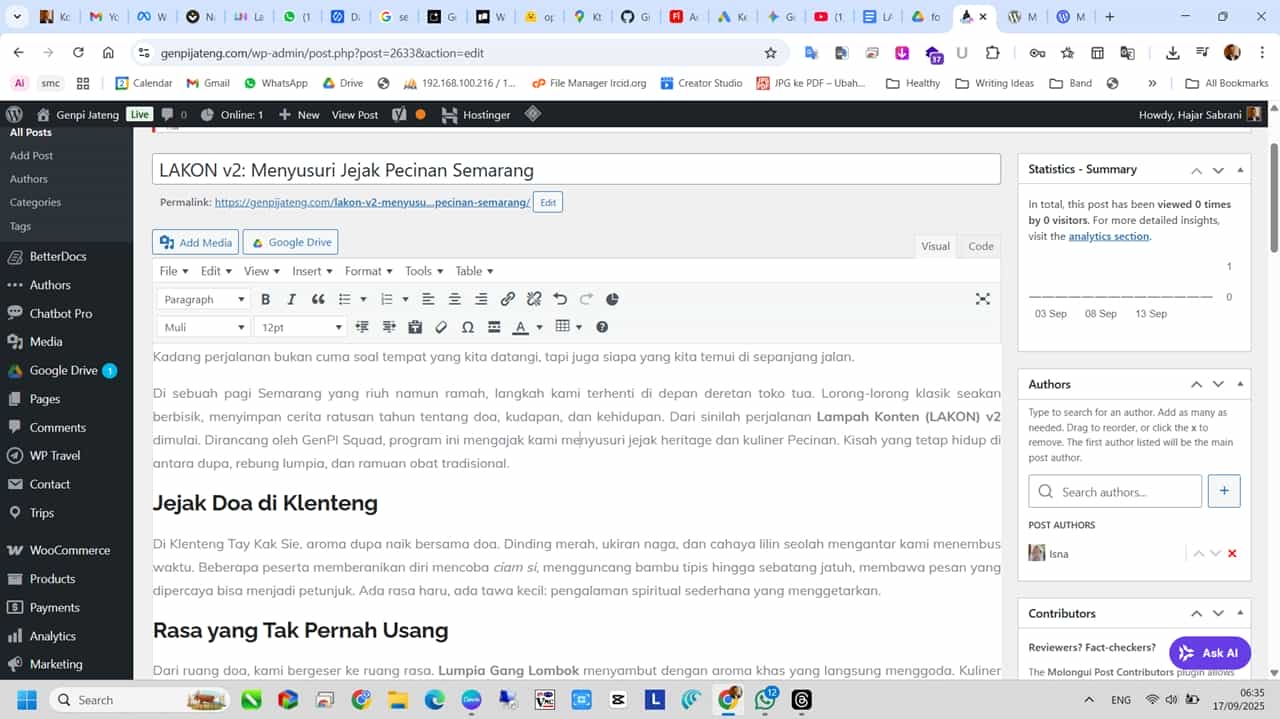Select the Italic formatting icon
Screen dimensions: 1280x719
291,299
